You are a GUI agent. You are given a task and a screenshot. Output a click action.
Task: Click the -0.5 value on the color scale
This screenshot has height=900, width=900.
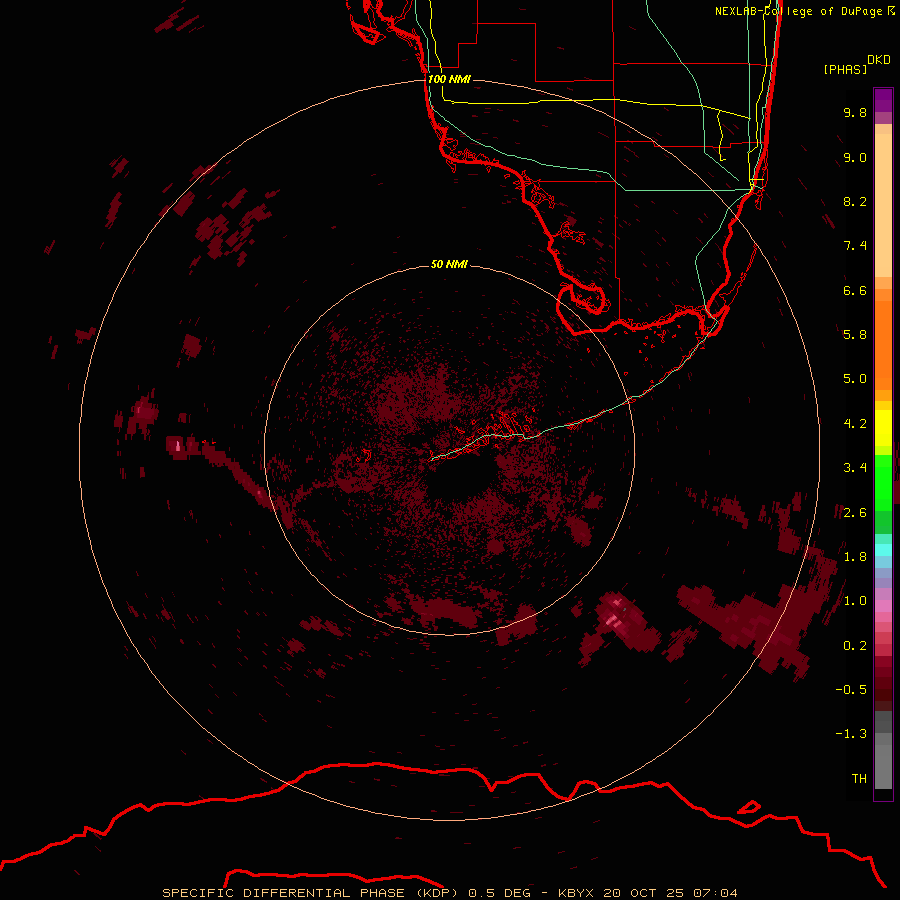(x=851, y=690)
